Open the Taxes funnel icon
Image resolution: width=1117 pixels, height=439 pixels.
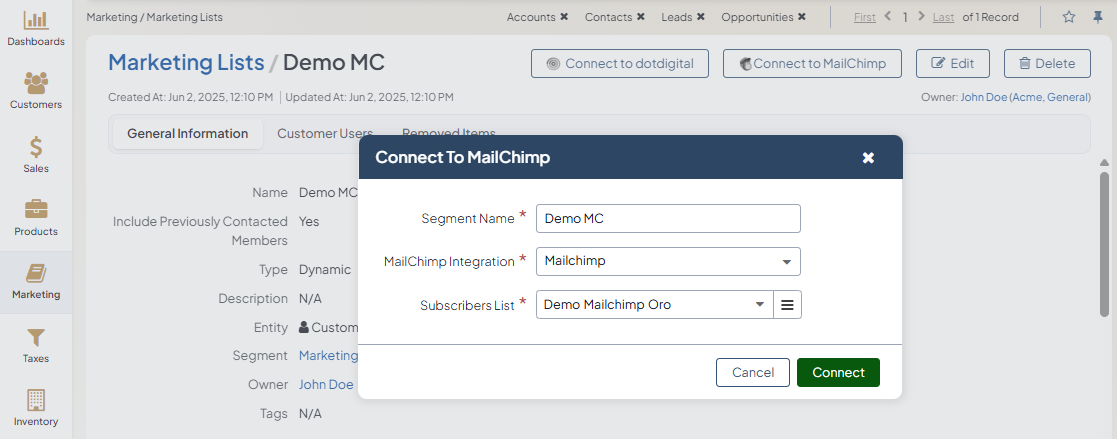36,344
